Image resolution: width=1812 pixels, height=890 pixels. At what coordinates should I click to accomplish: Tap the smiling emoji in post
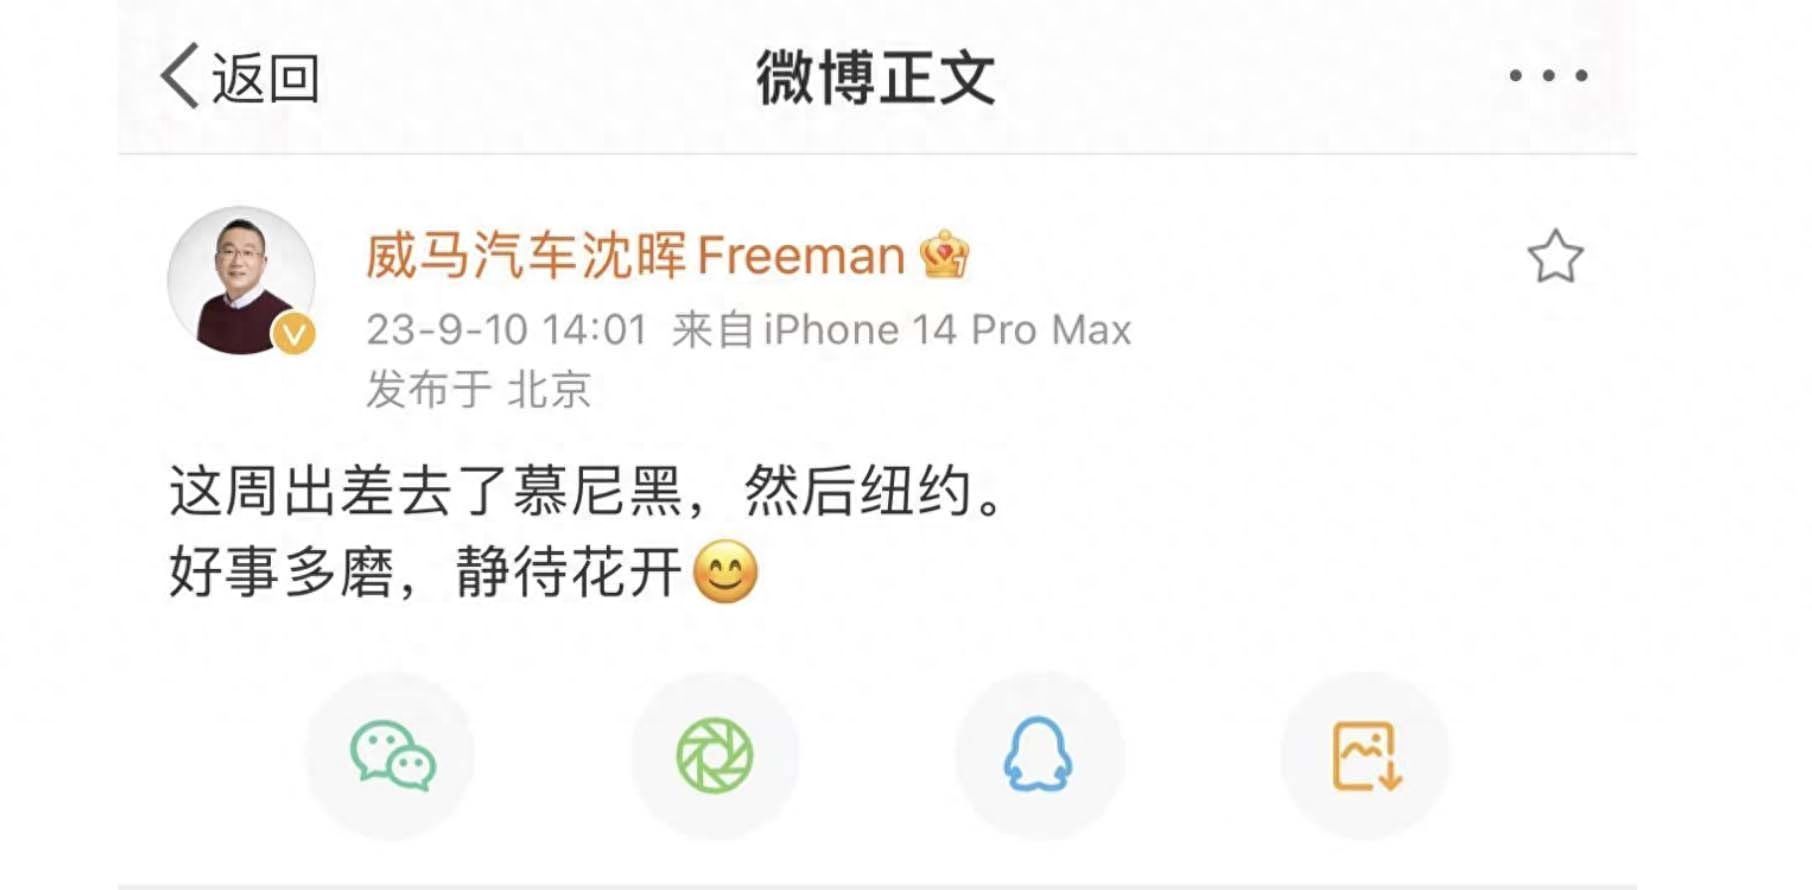(x=725, y=572)
